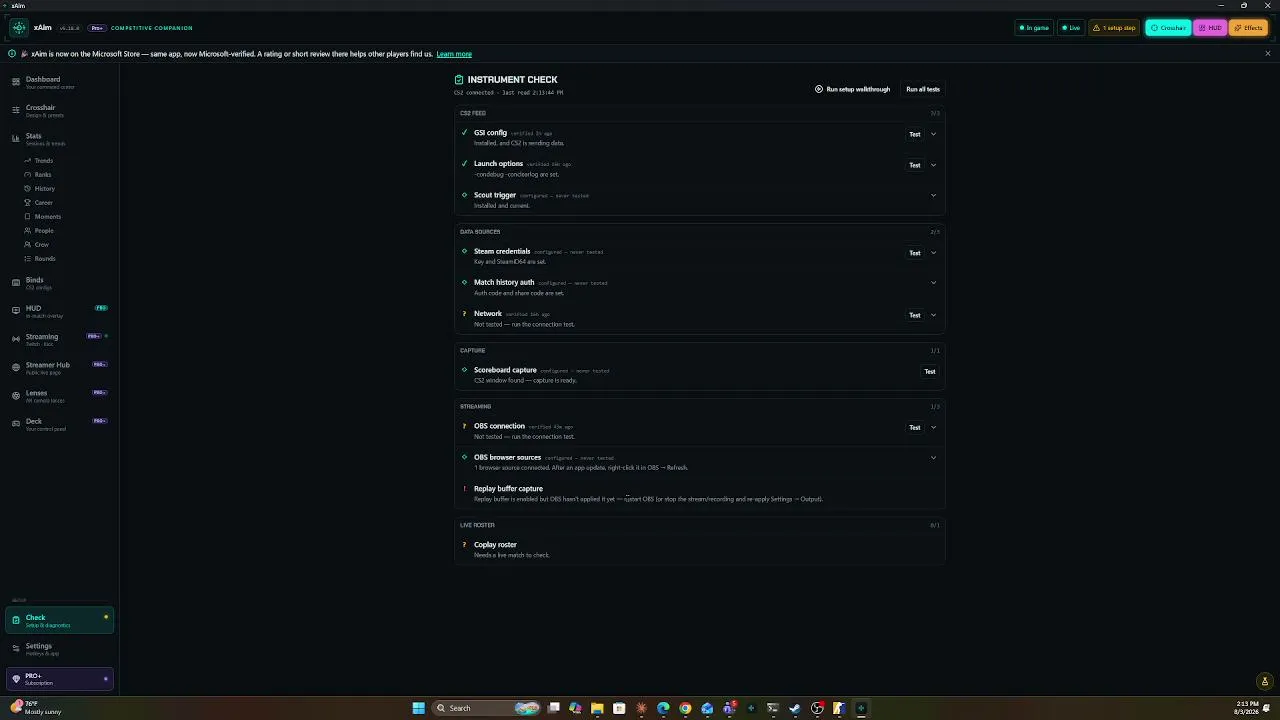Expand the OBS browser sources row
This screenshot has width=1280, height=720.
[x=933, y=458]
